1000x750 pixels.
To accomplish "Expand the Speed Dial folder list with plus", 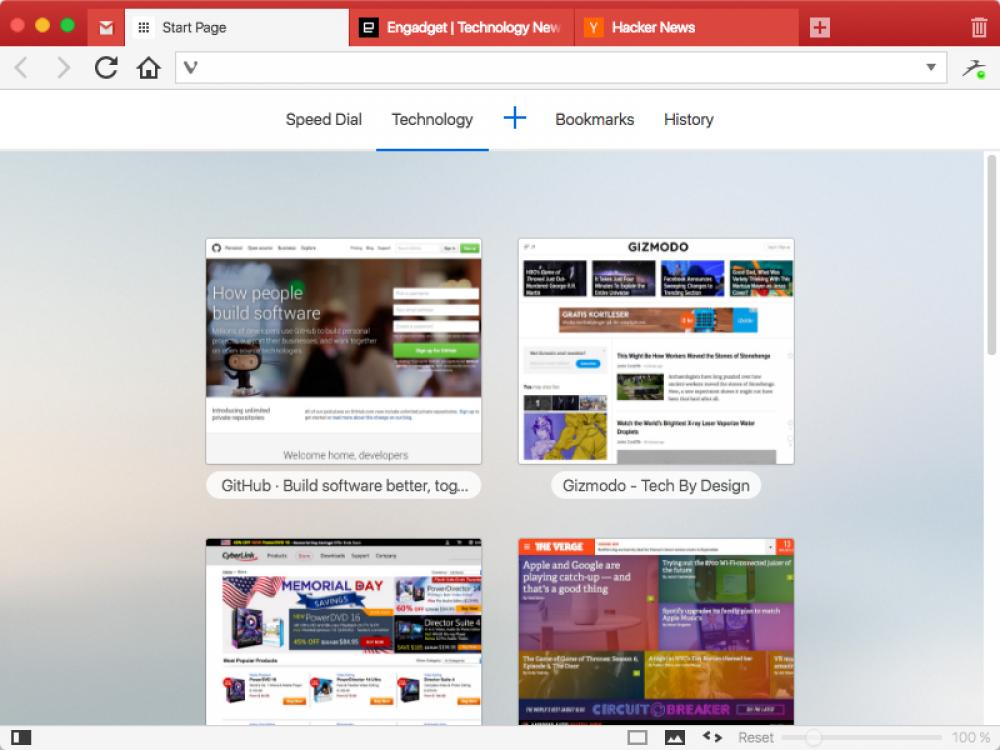I will (514, 118).
